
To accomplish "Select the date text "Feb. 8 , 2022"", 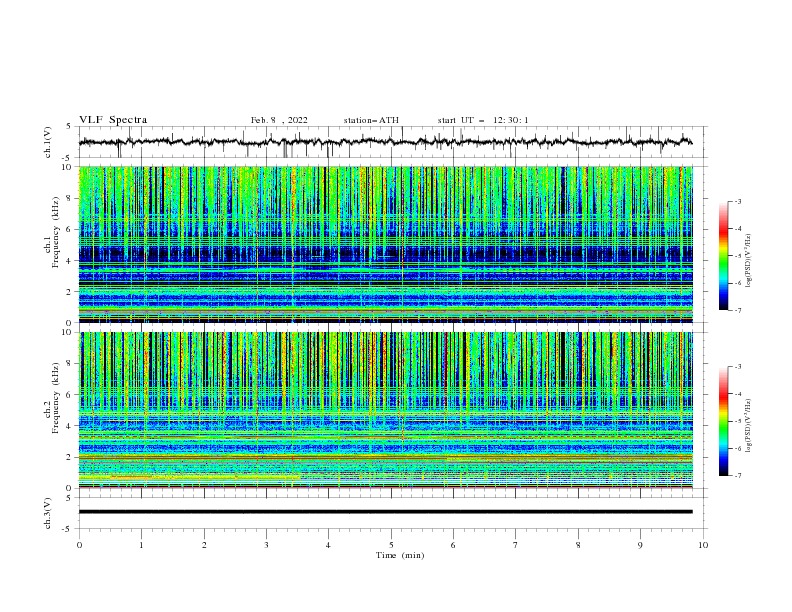I will 279,120.
